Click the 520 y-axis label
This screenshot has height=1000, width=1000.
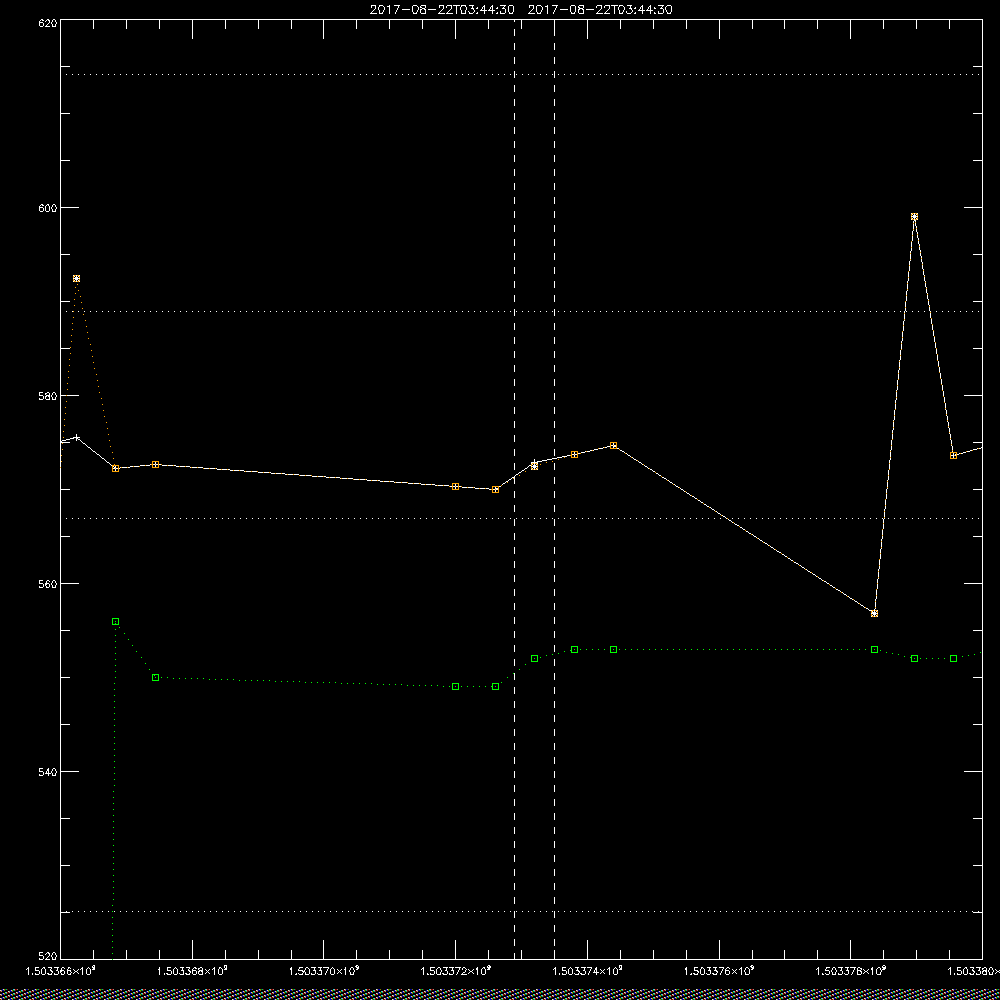[x=48, y=957]
